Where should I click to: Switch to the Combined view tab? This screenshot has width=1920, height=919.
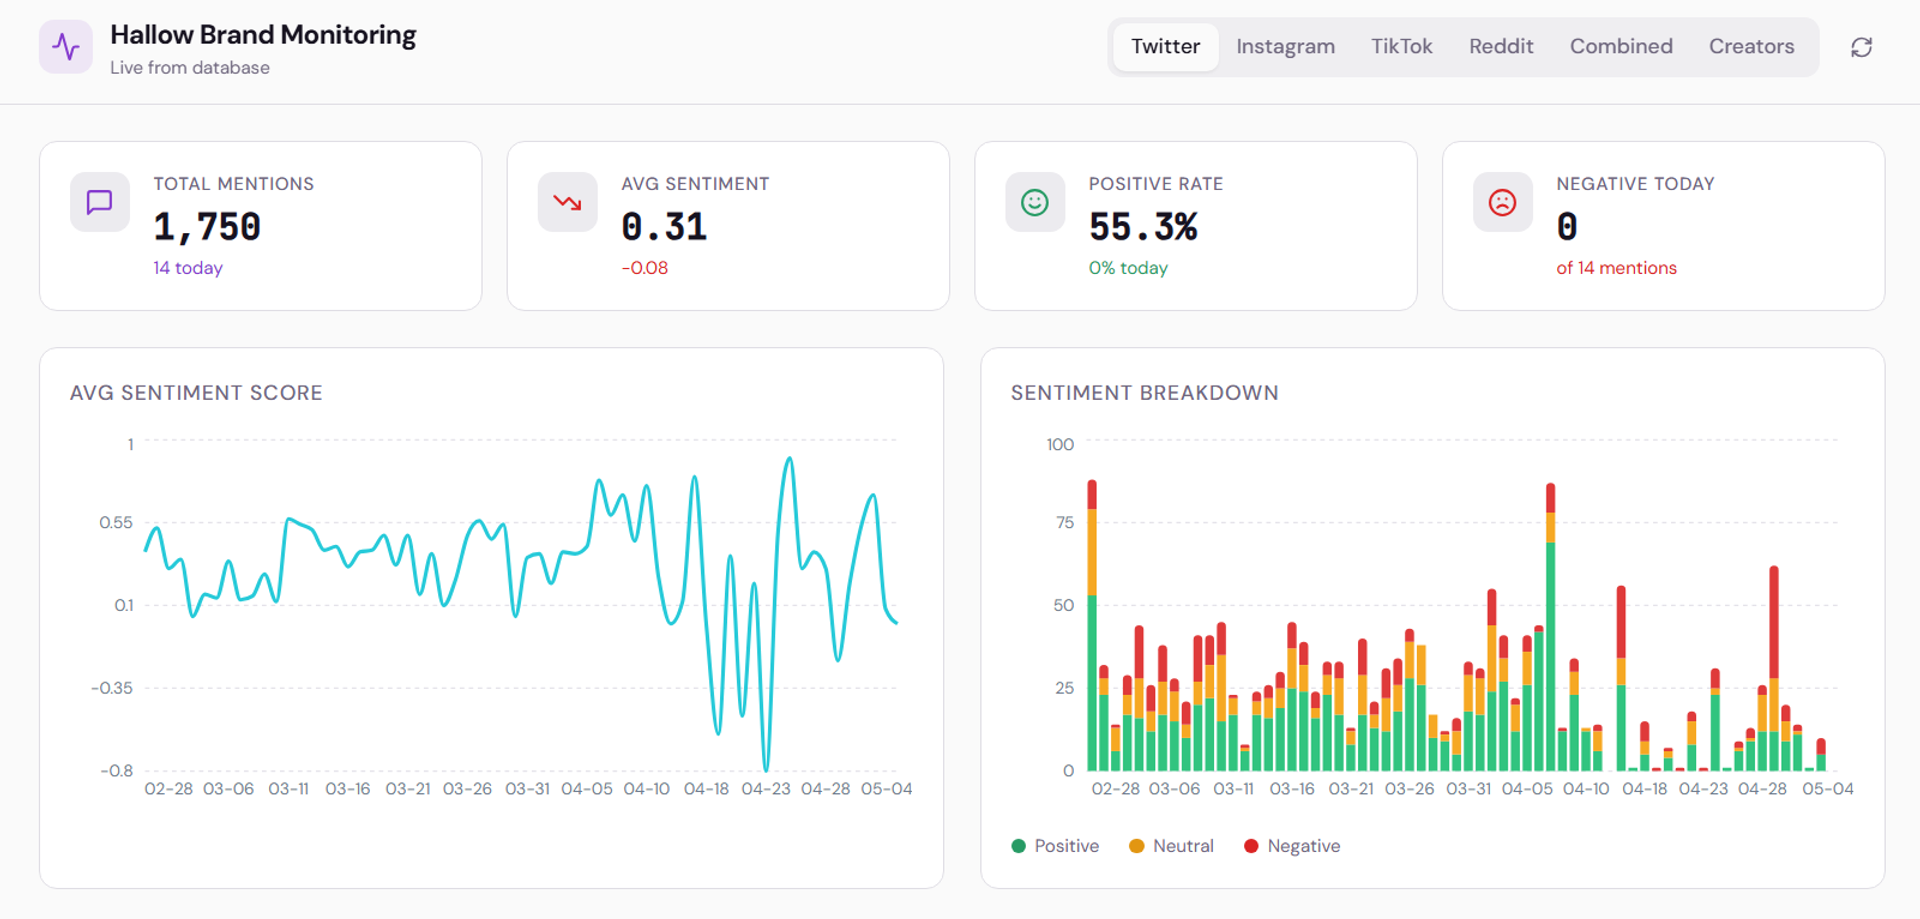1621,47
